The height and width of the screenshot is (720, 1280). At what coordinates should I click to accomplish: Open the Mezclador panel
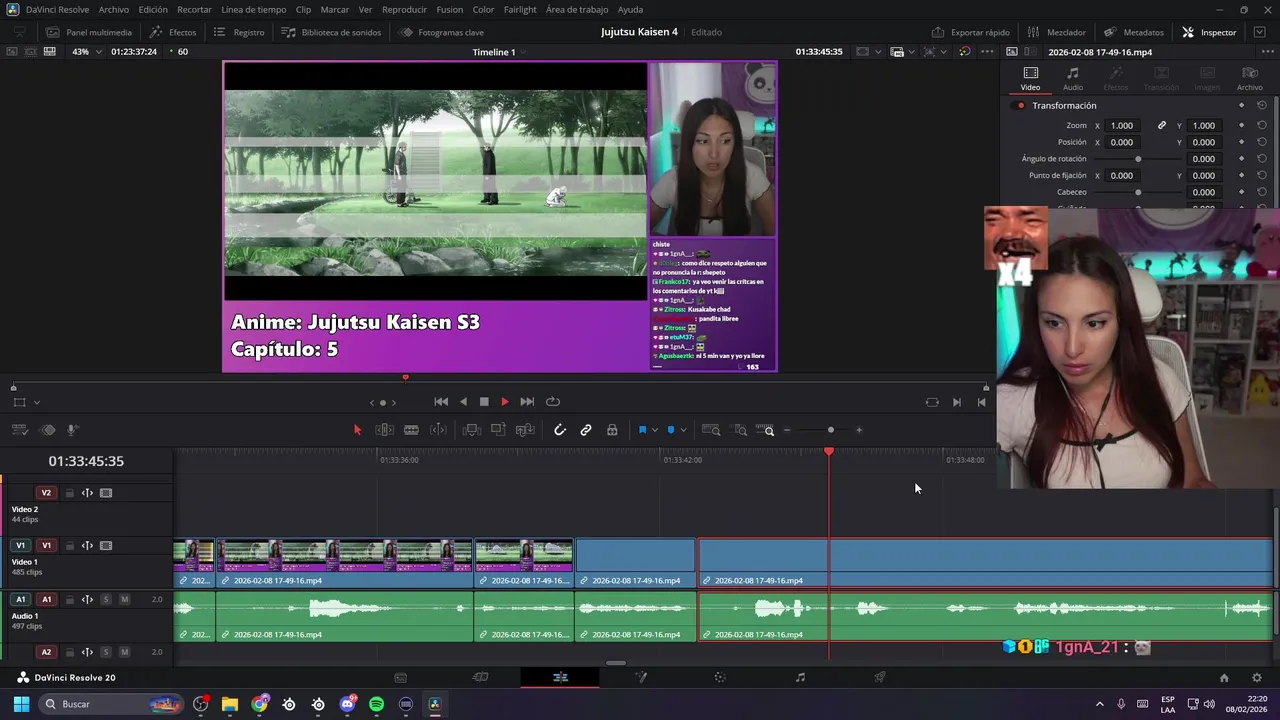pyautogui.click(x=1057, y=32)
